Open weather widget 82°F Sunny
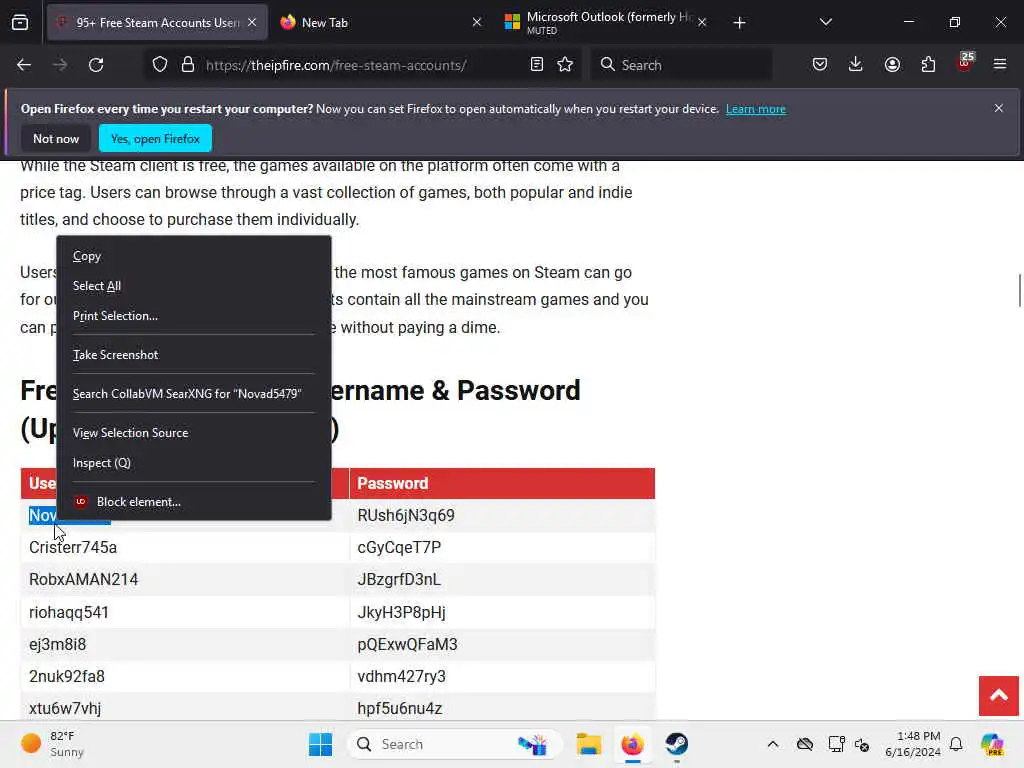This screenshot has width=1024, height=768. 53,744
